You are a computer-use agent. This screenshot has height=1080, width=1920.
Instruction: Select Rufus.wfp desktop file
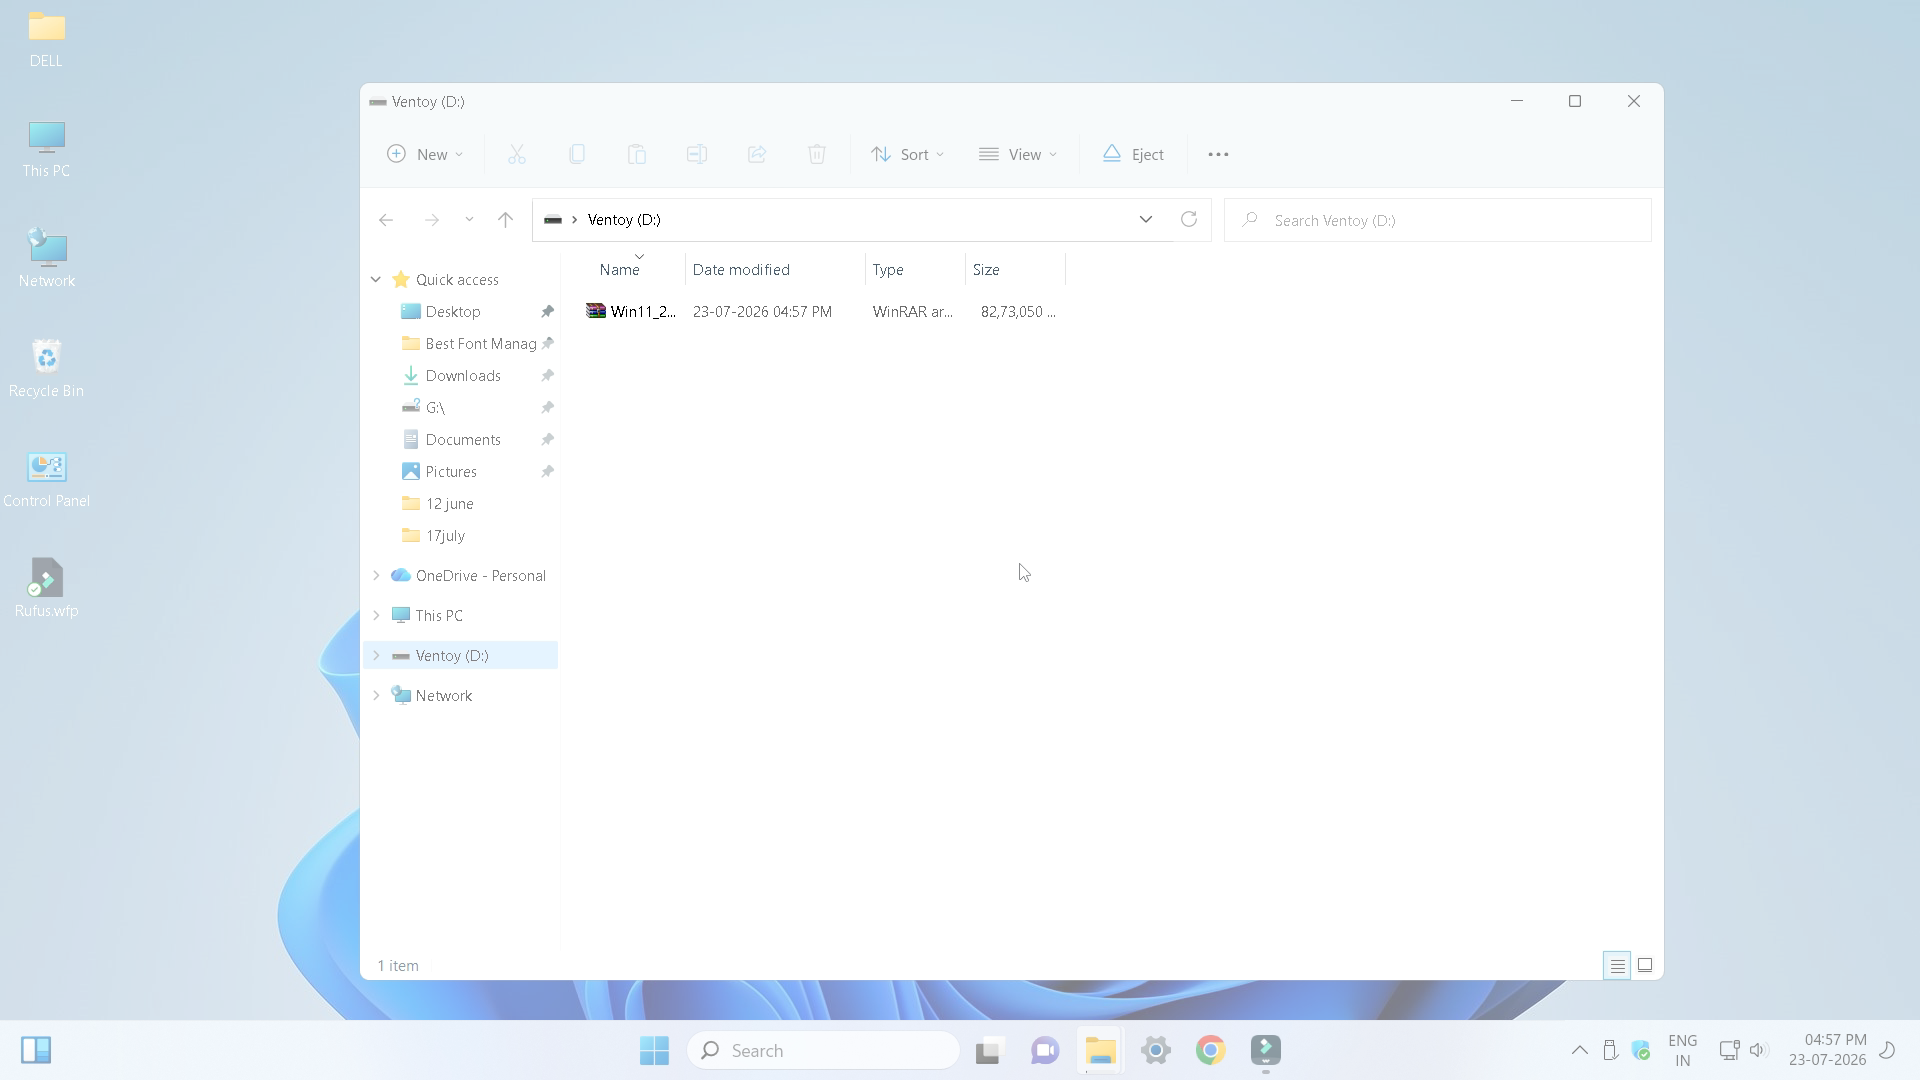[x=46, y=588]
